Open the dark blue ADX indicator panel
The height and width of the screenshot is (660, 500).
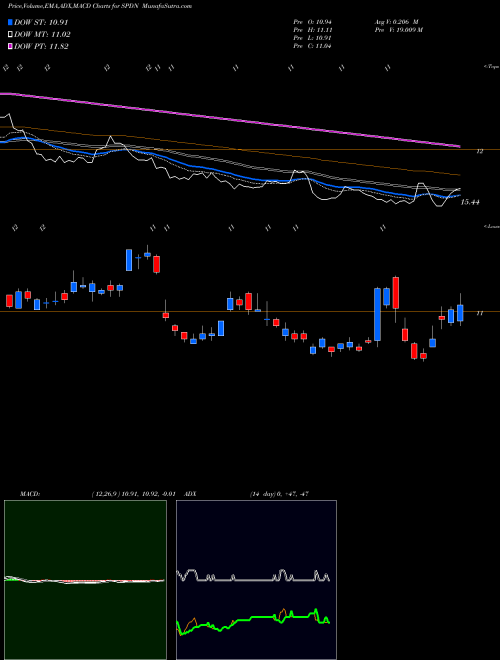click(256, 580)
